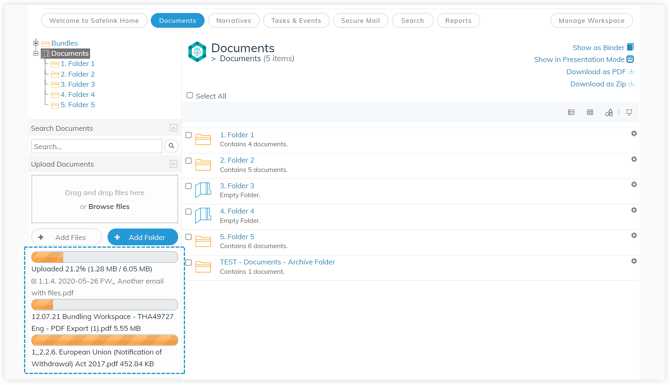Select 5. Folder 5 in the tree
The image size is (670, 385).
coord(77,105)
